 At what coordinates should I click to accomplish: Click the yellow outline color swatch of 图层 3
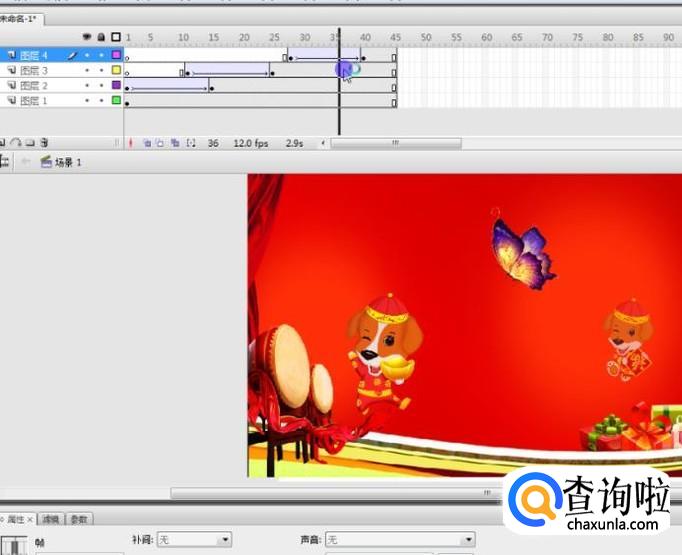pyautogui.click(x=116, y=70)
